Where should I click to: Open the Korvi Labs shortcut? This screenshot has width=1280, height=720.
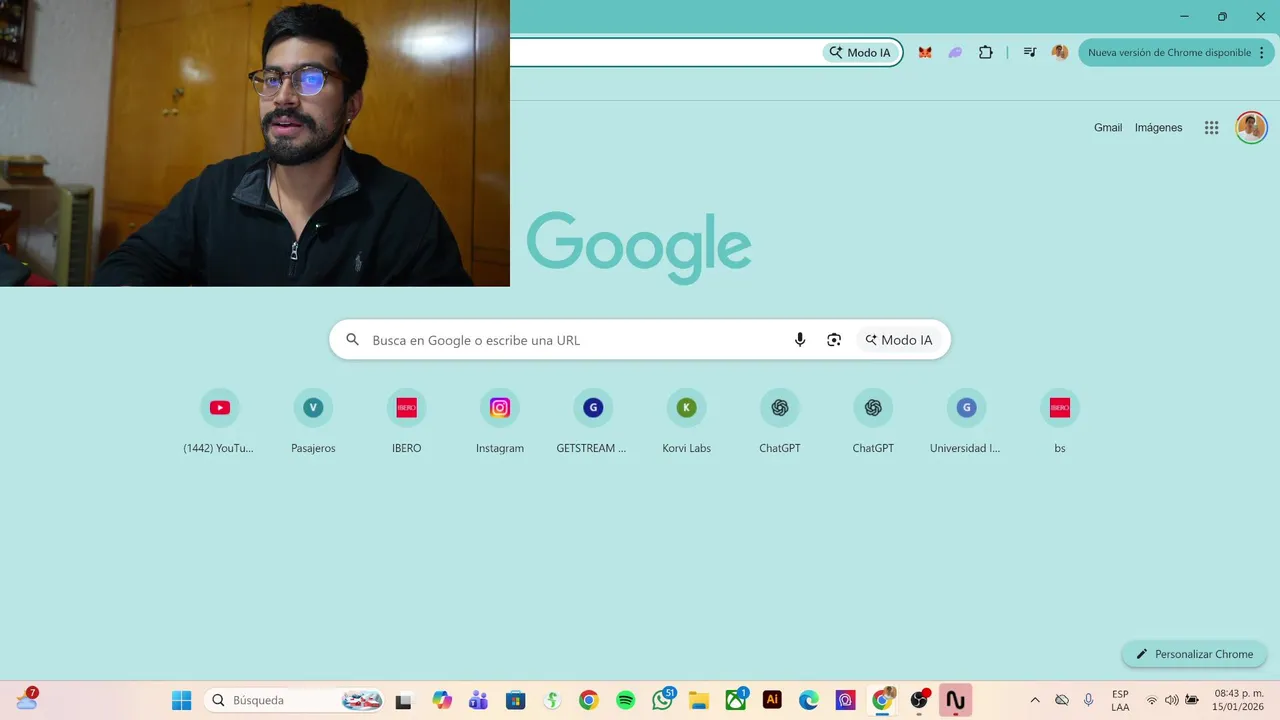point(686,421)
